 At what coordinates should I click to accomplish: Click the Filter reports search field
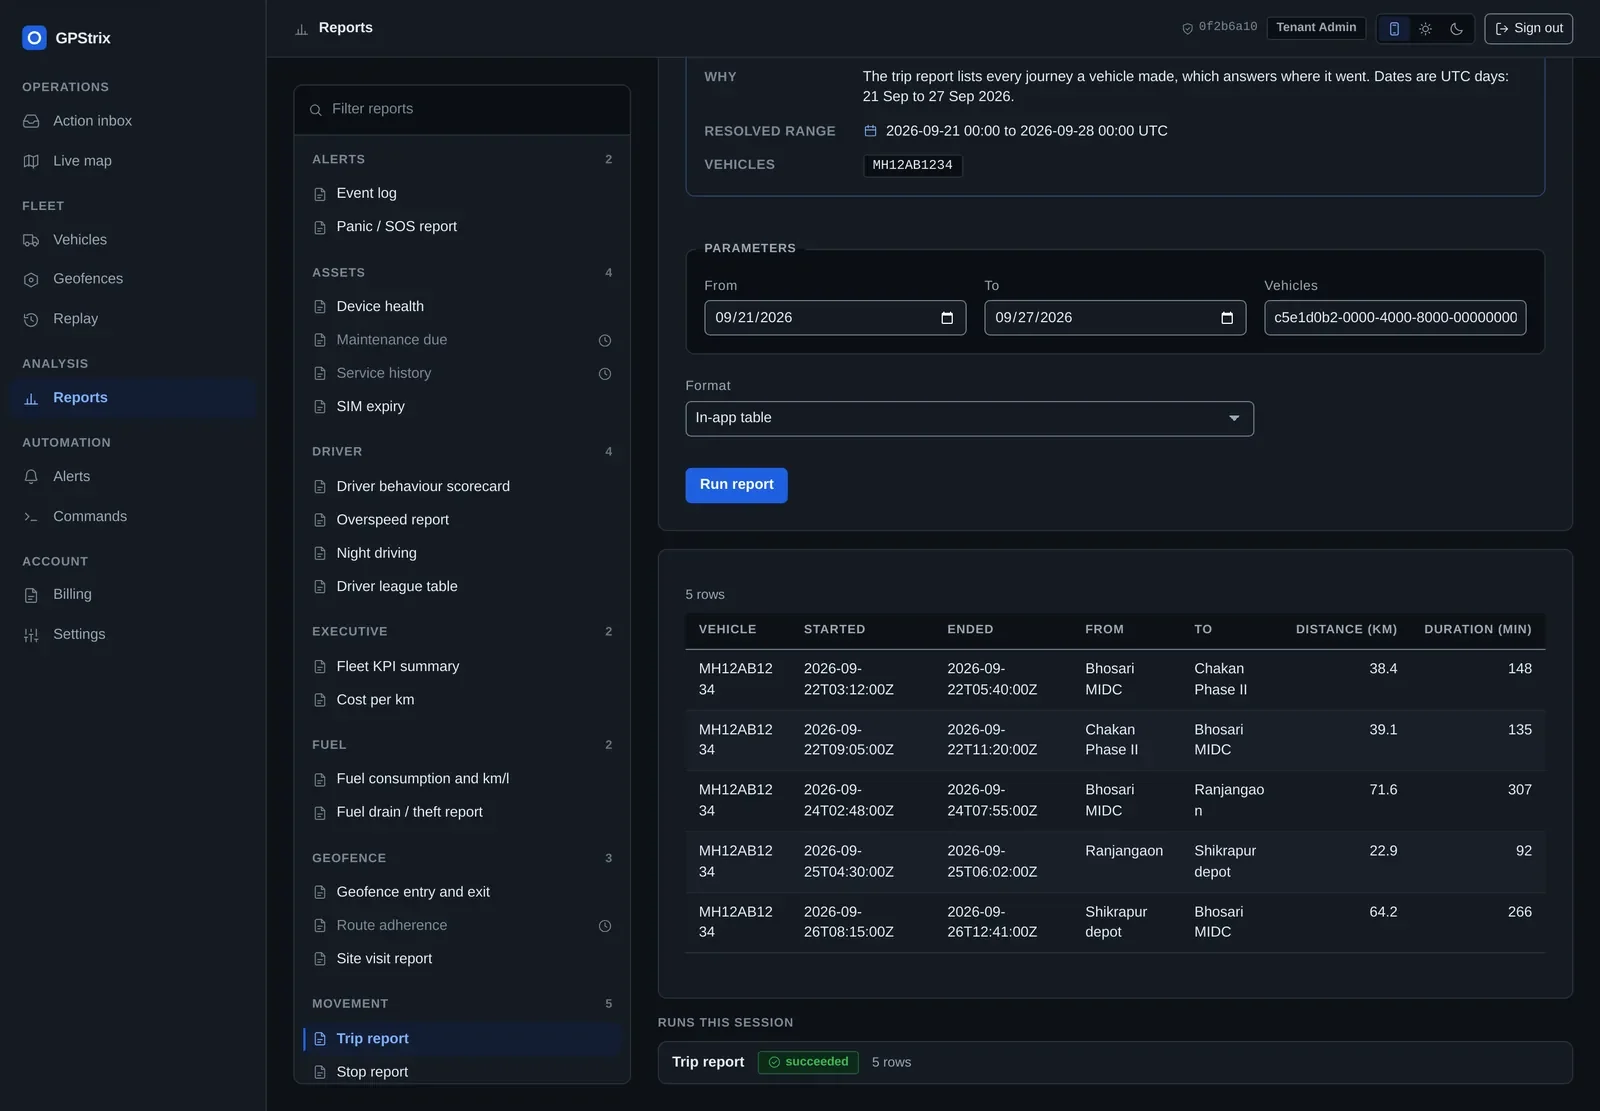pos(462,109)
